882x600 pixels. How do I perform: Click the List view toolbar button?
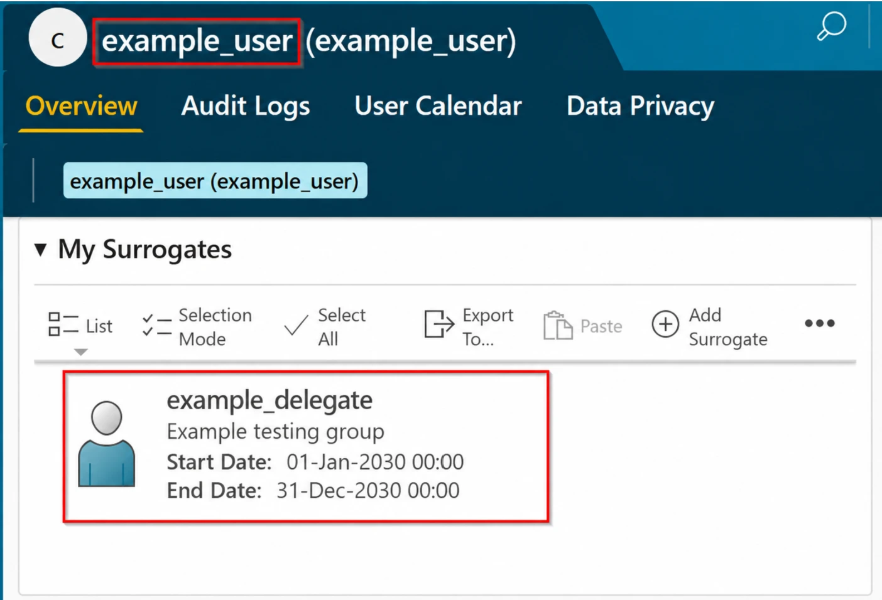click(80, 326)
